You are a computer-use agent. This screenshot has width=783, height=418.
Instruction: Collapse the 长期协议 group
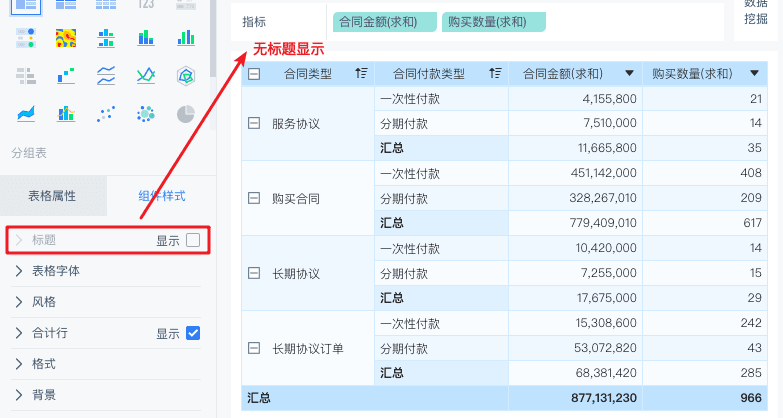(254, 273)
